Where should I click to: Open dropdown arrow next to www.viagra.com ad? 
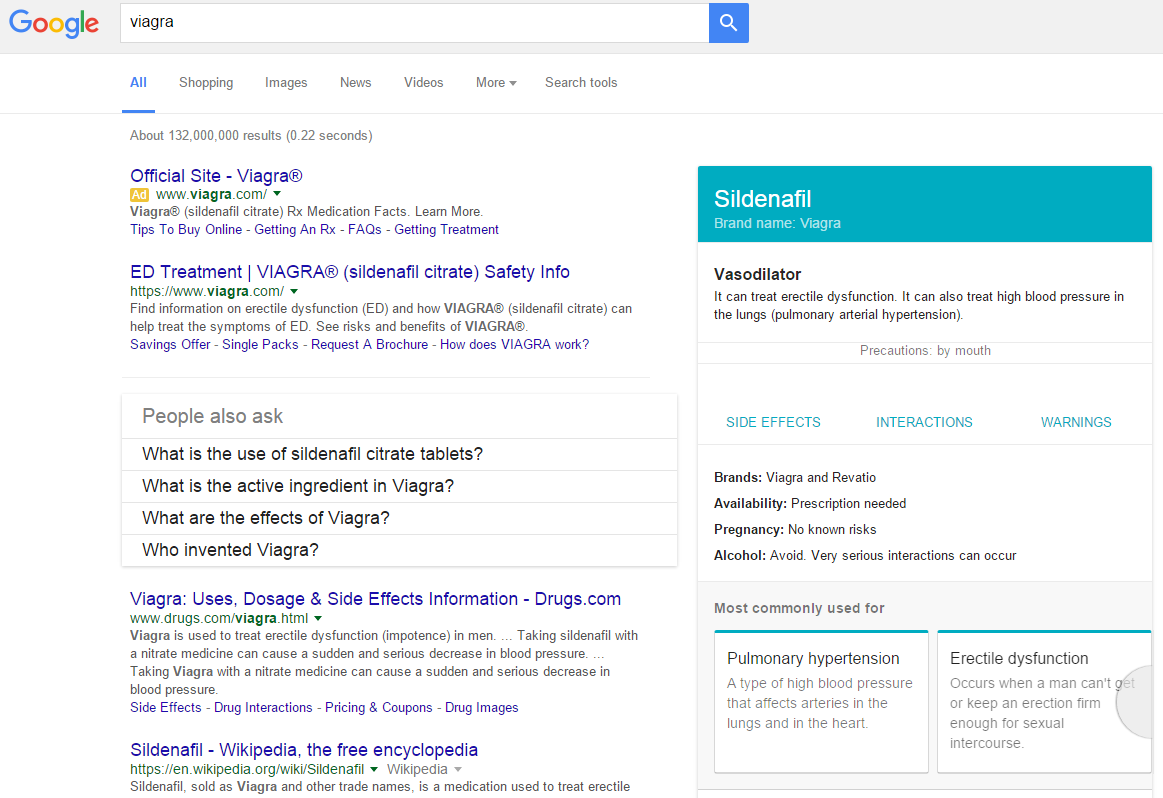pyautogui.click(x=277, y=194)
